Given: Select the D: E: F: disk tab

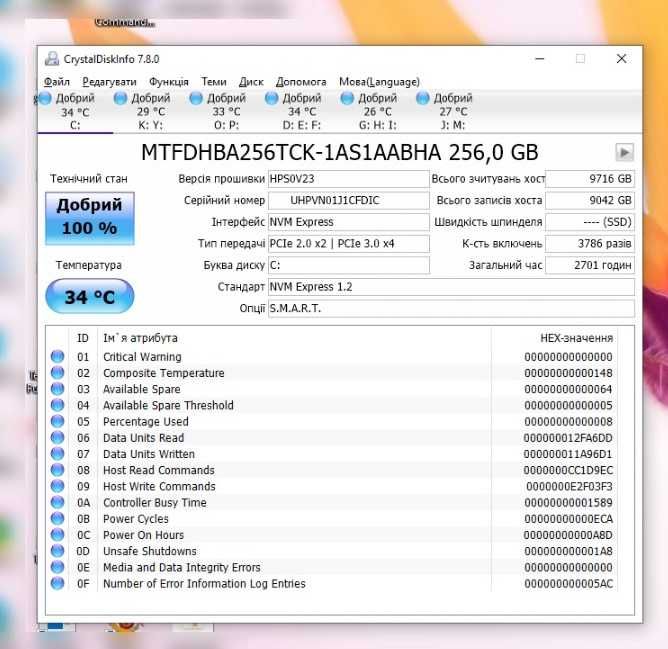Looking at the screenshot, I should click(302, 112).
